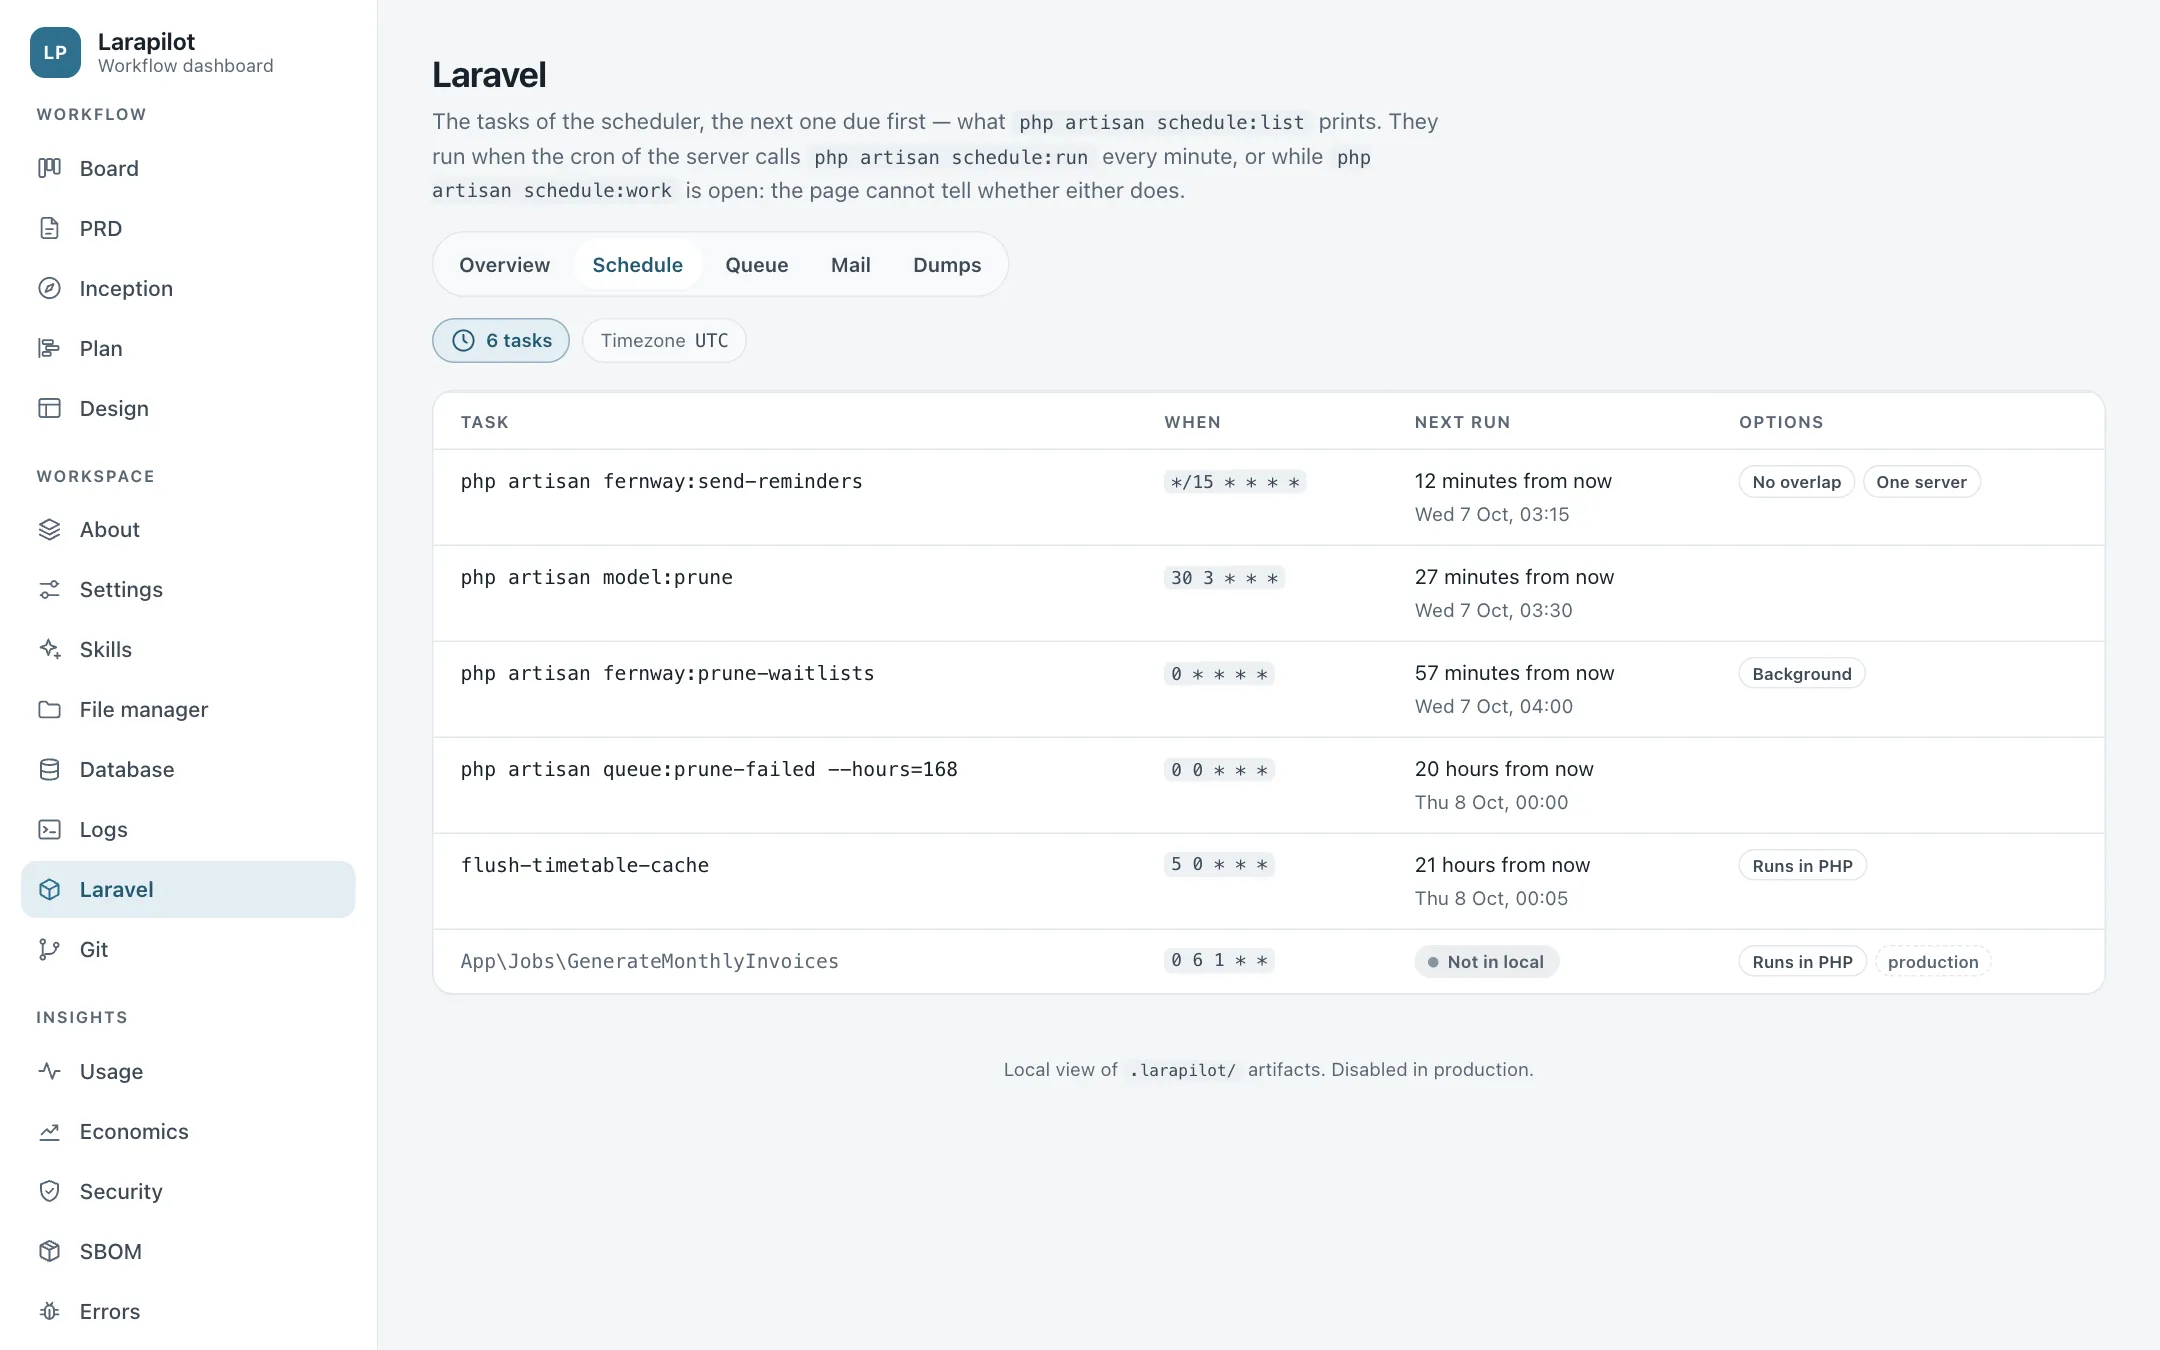
Task: Click the Not in local status
Action: coord(1486,962)
